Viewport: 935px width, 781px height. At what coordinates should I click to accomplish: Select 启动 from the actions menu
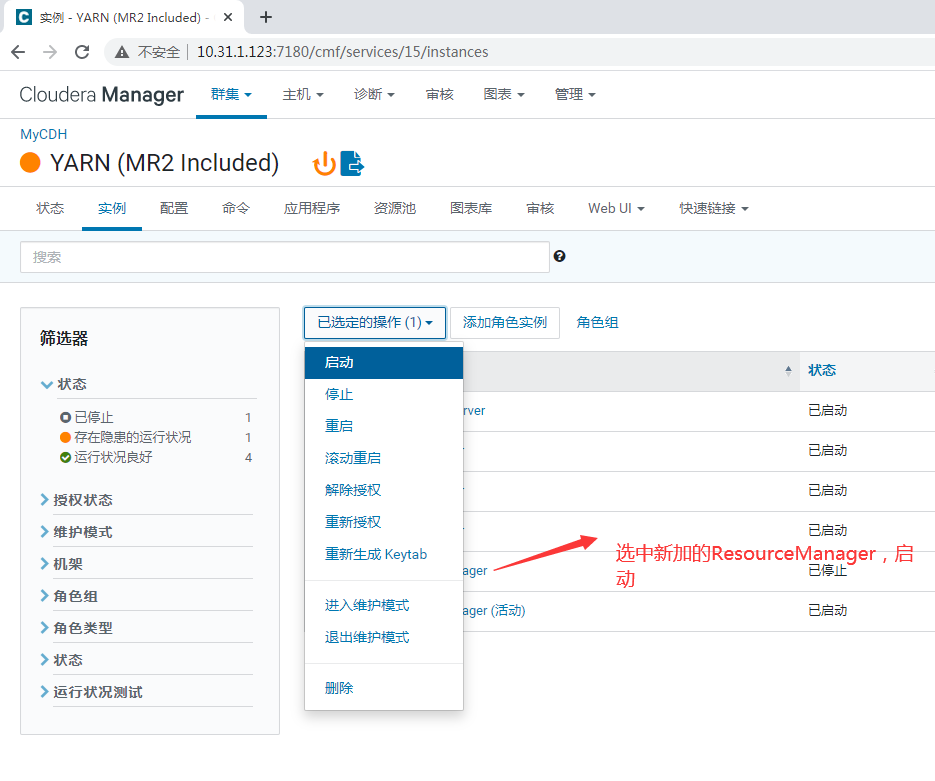[384, 362]
